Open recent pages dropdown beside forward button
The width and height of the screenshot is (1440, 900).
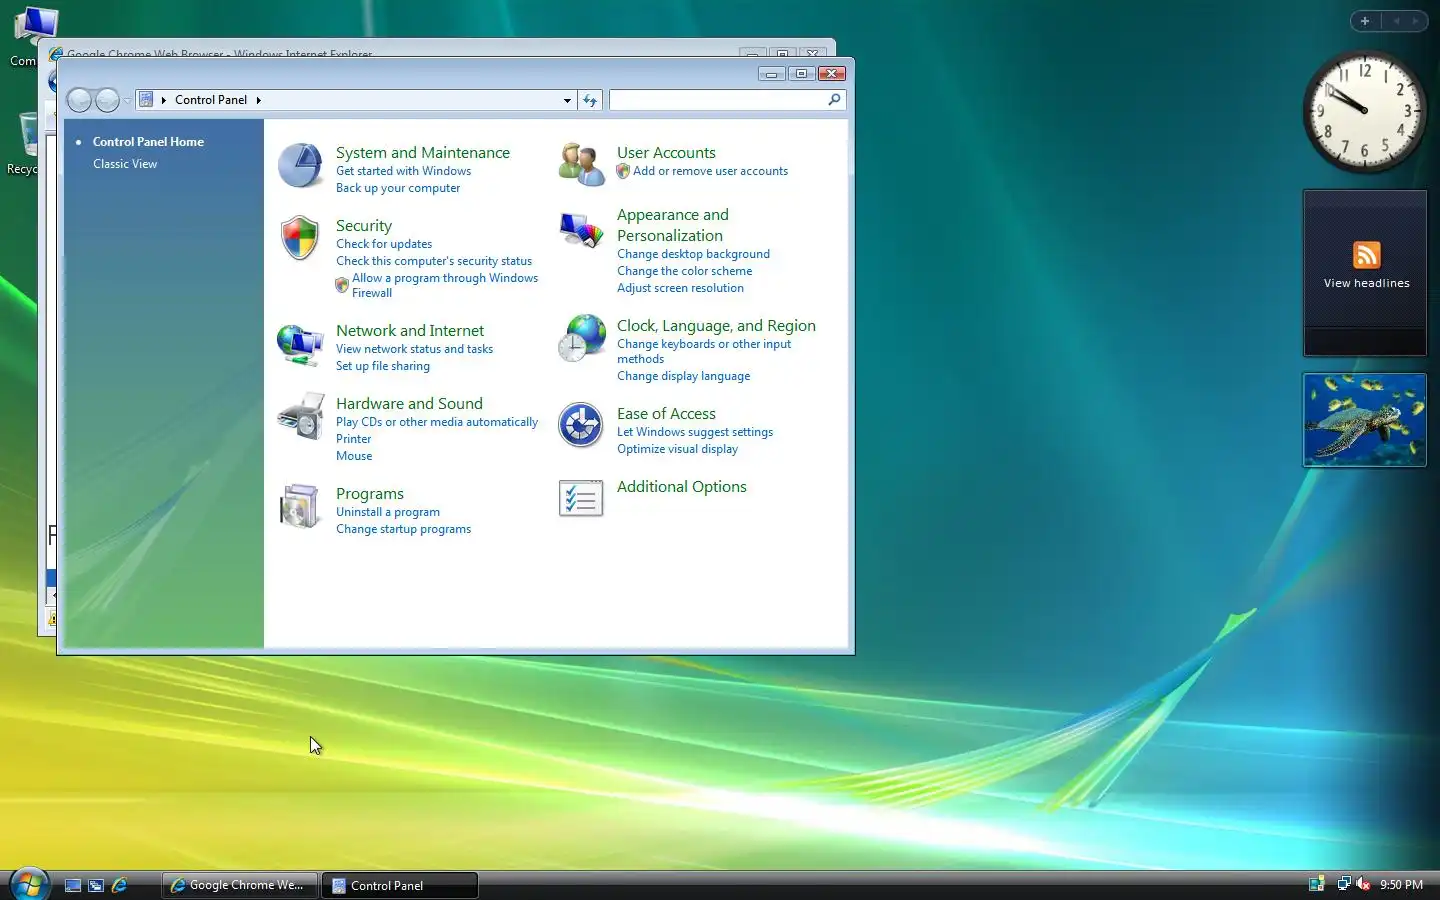[127, 101]
